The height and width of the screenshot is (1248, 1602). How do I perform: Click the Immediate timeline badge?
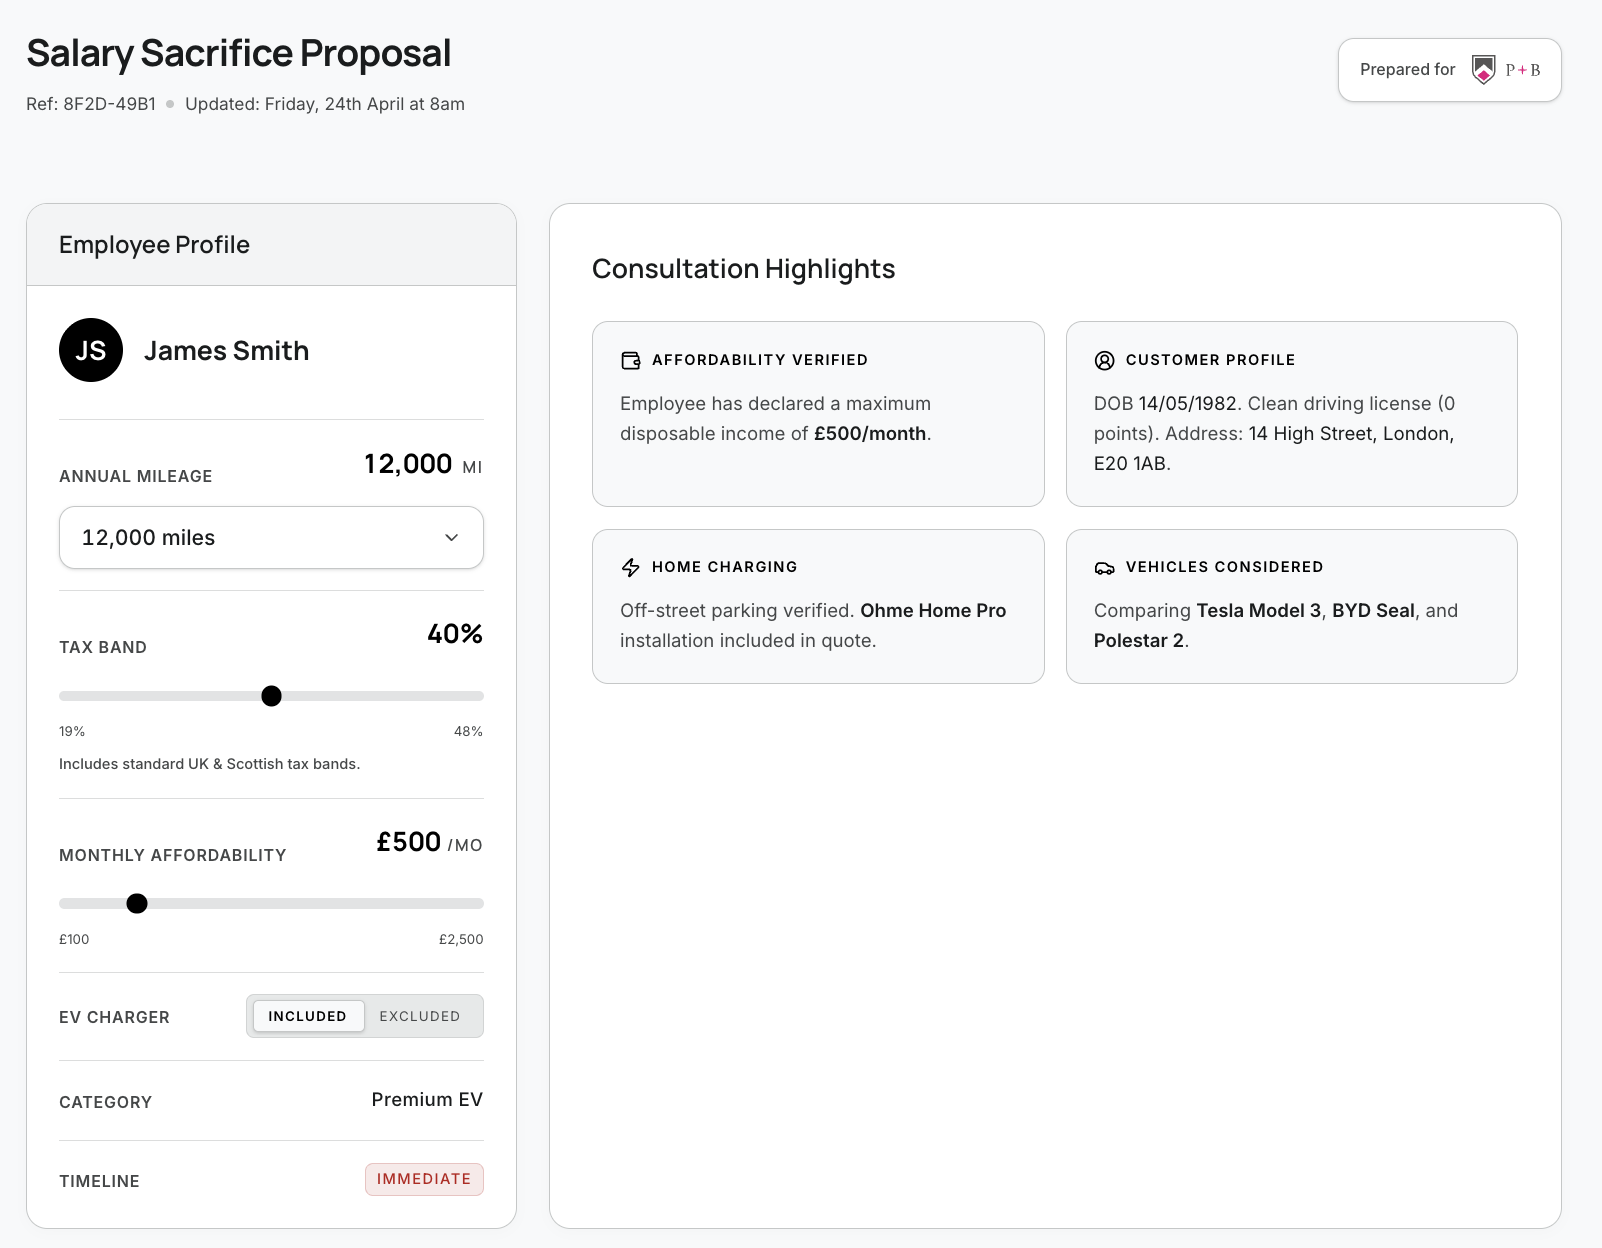pos(424,1179)
